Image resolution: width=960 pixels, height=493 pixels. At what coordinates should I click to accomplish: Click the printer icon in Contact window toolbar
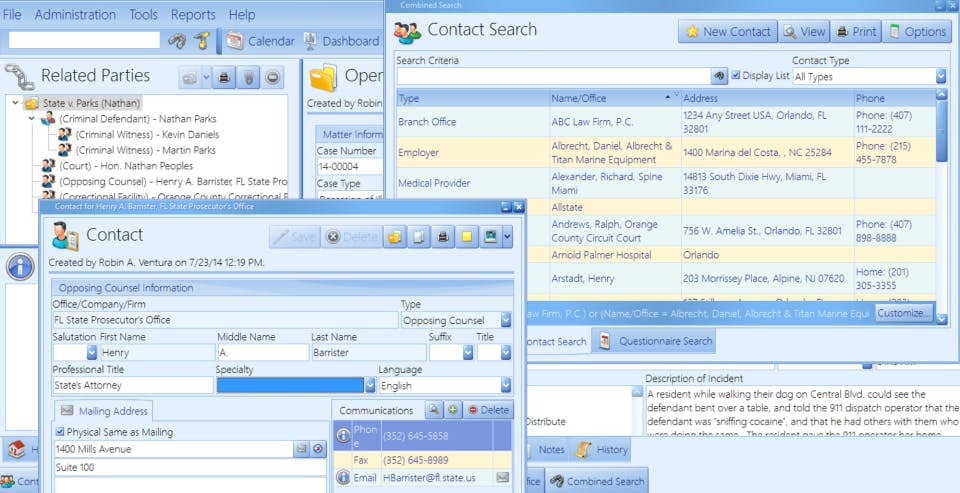(x=443, y=237)
